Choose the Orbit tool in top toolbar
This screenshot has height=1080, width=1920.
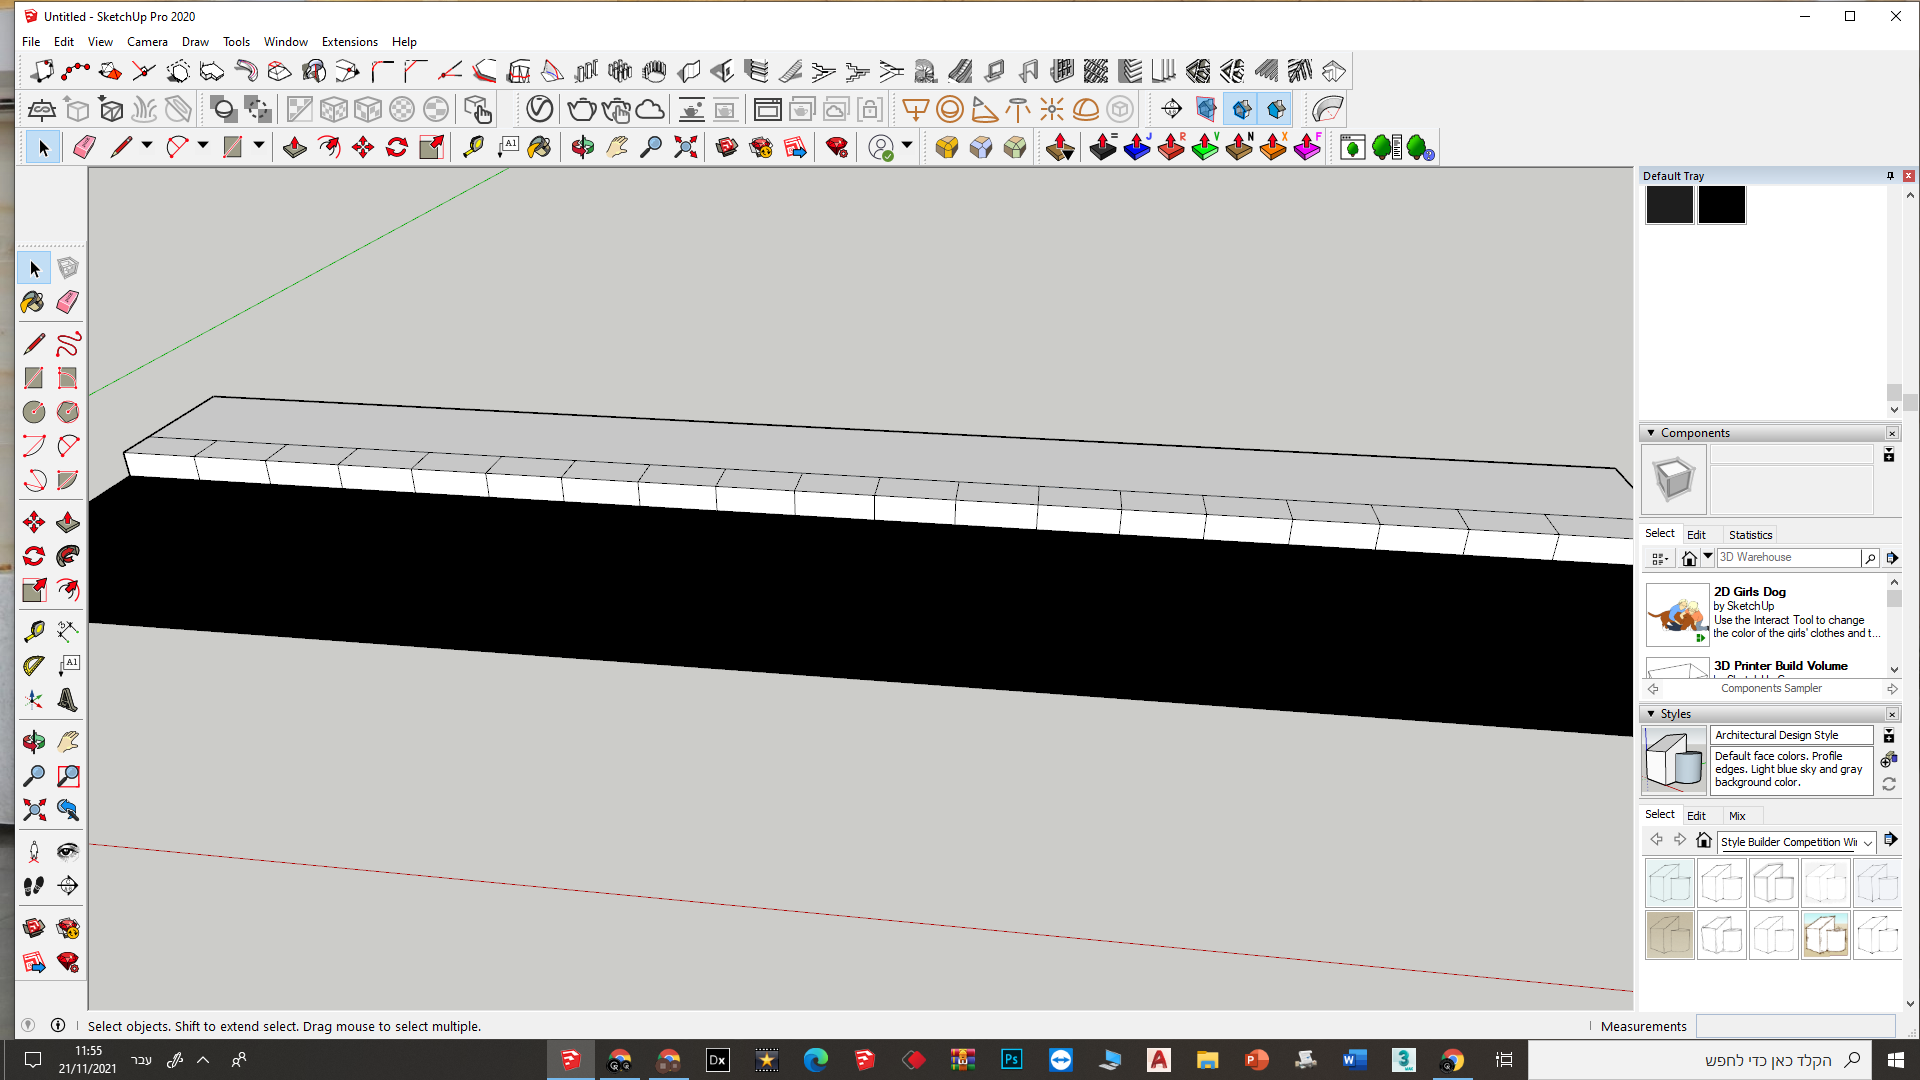[582, 148]
